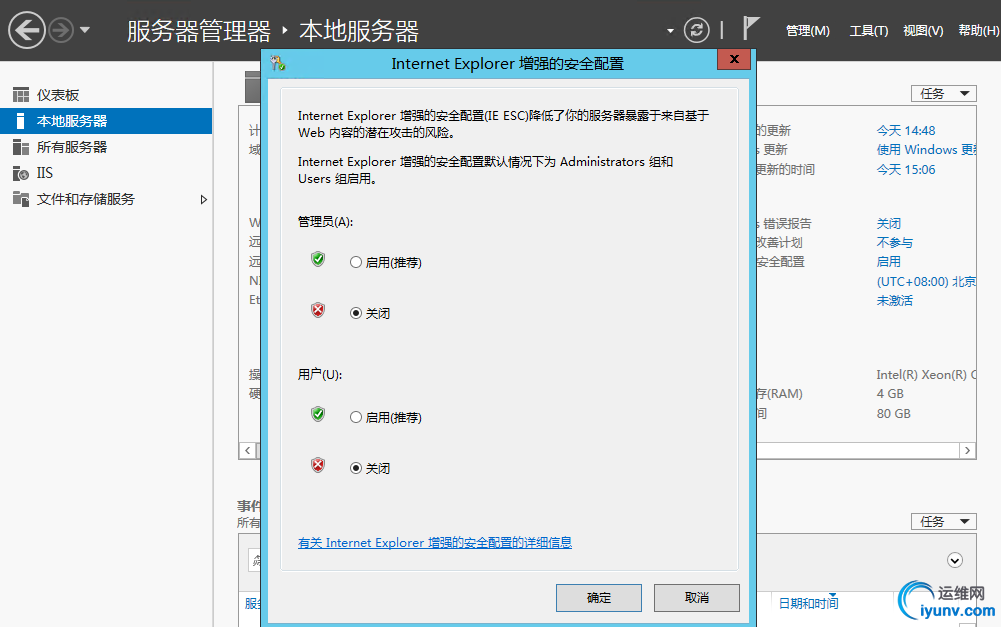Click the 本地服务器 icon in sidebar
Screen dimensions: 1001x627
(21, 121)
